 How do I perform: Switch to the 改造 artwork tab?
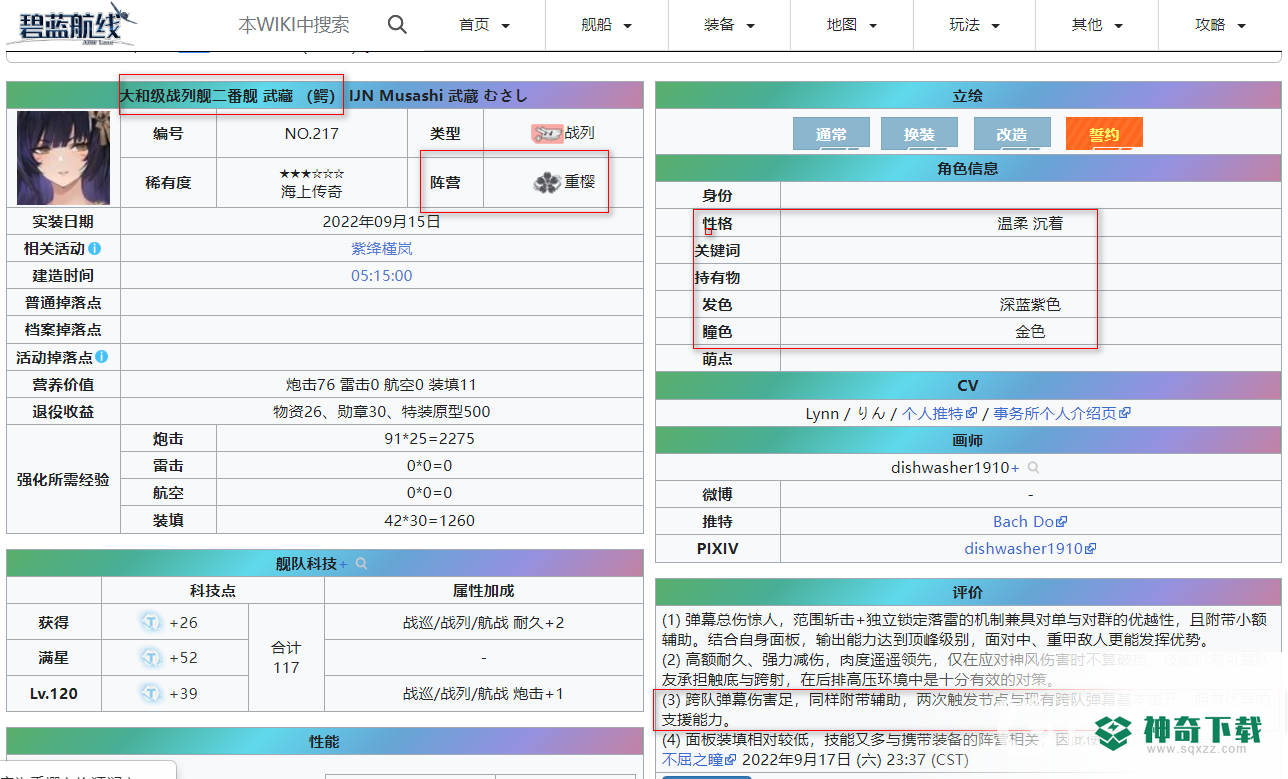click(1012, 134)
